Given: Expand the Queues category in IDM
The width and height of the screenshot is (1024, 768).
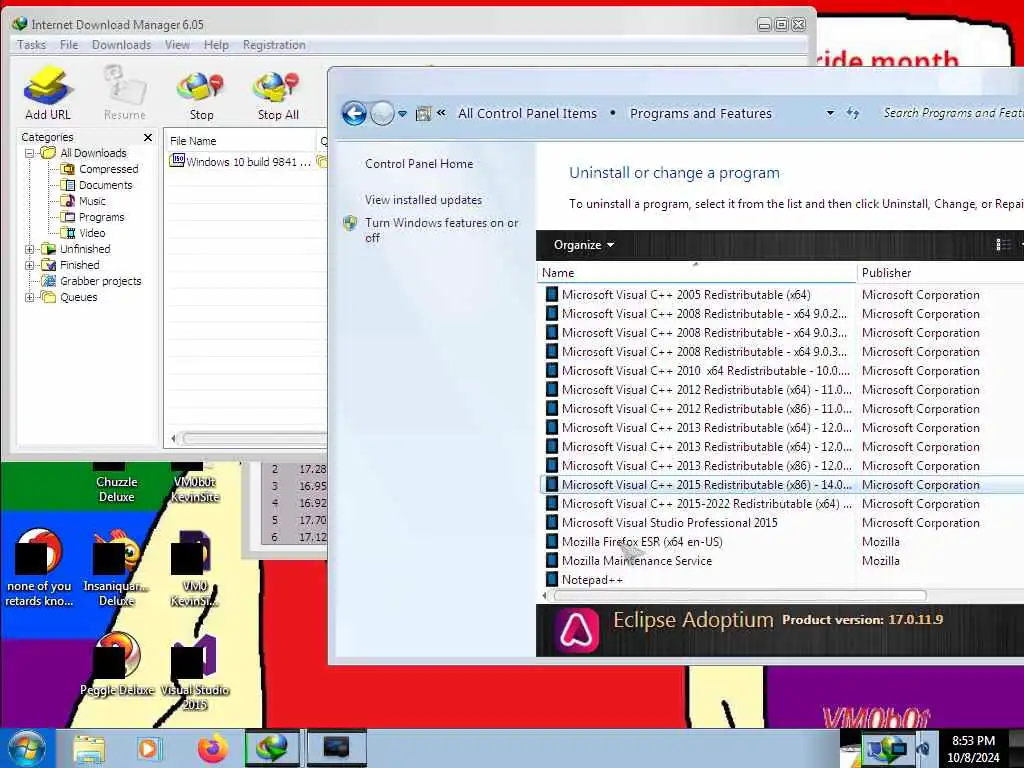Looking at the screenshot, I should pos(29,297).
